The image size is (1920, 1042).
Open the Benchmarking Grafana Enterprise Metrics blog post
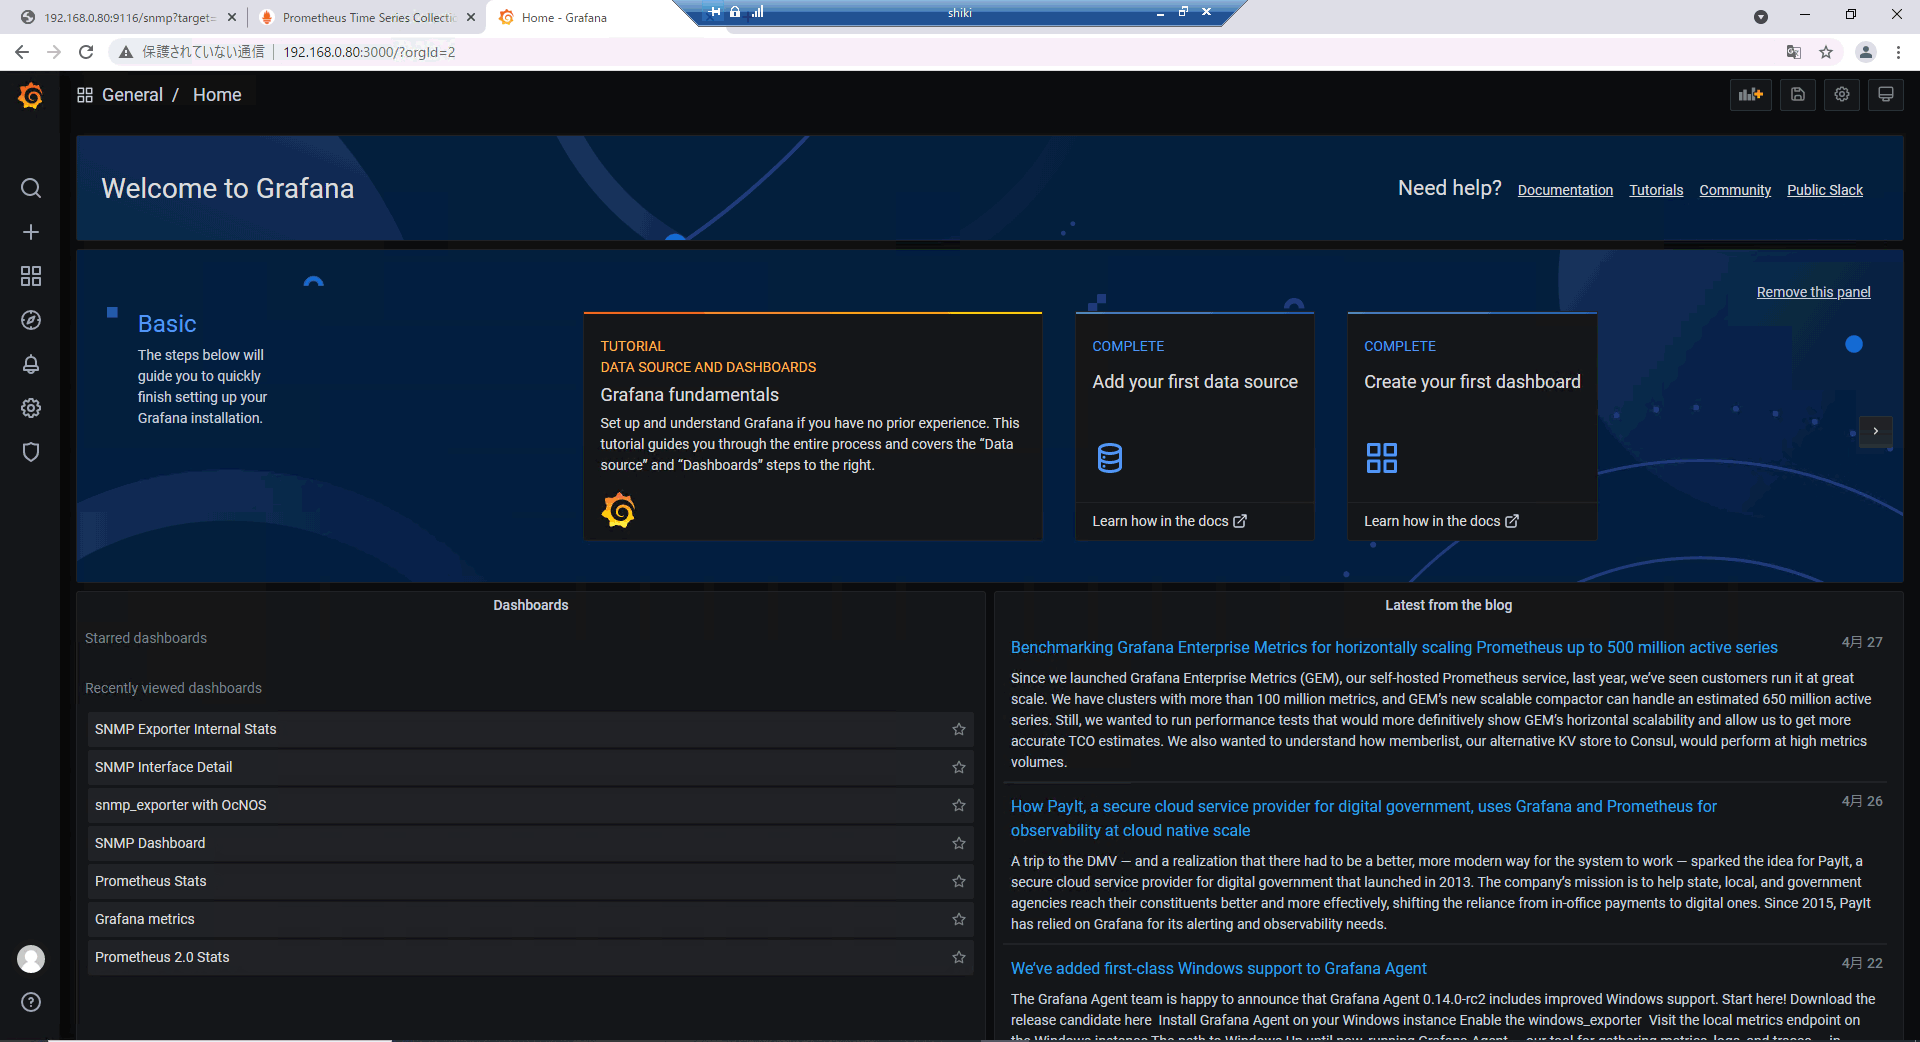tap(1394, 647)
